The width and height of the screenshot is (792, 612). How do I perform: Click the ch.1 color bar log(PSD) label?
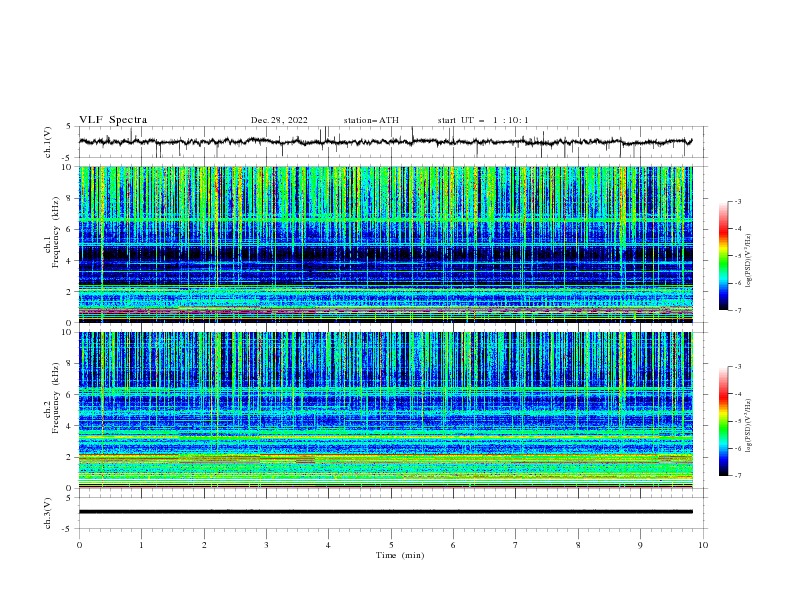tap(748, 261)
